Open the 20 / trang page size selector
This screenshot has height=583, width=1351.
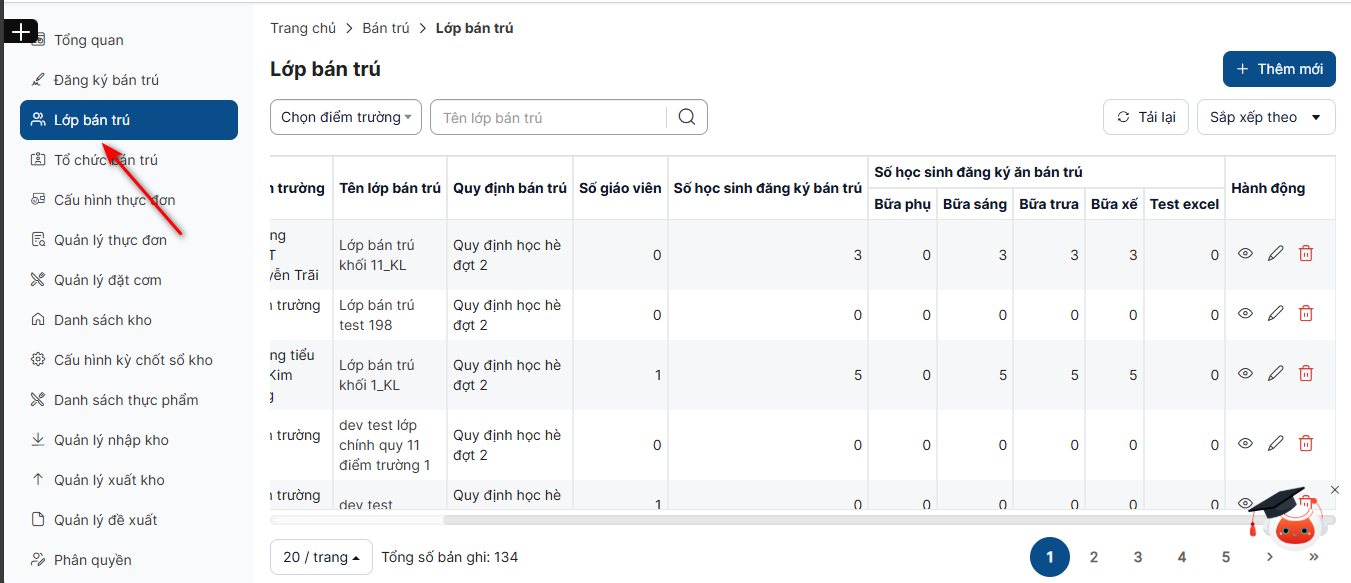[321, 557]
